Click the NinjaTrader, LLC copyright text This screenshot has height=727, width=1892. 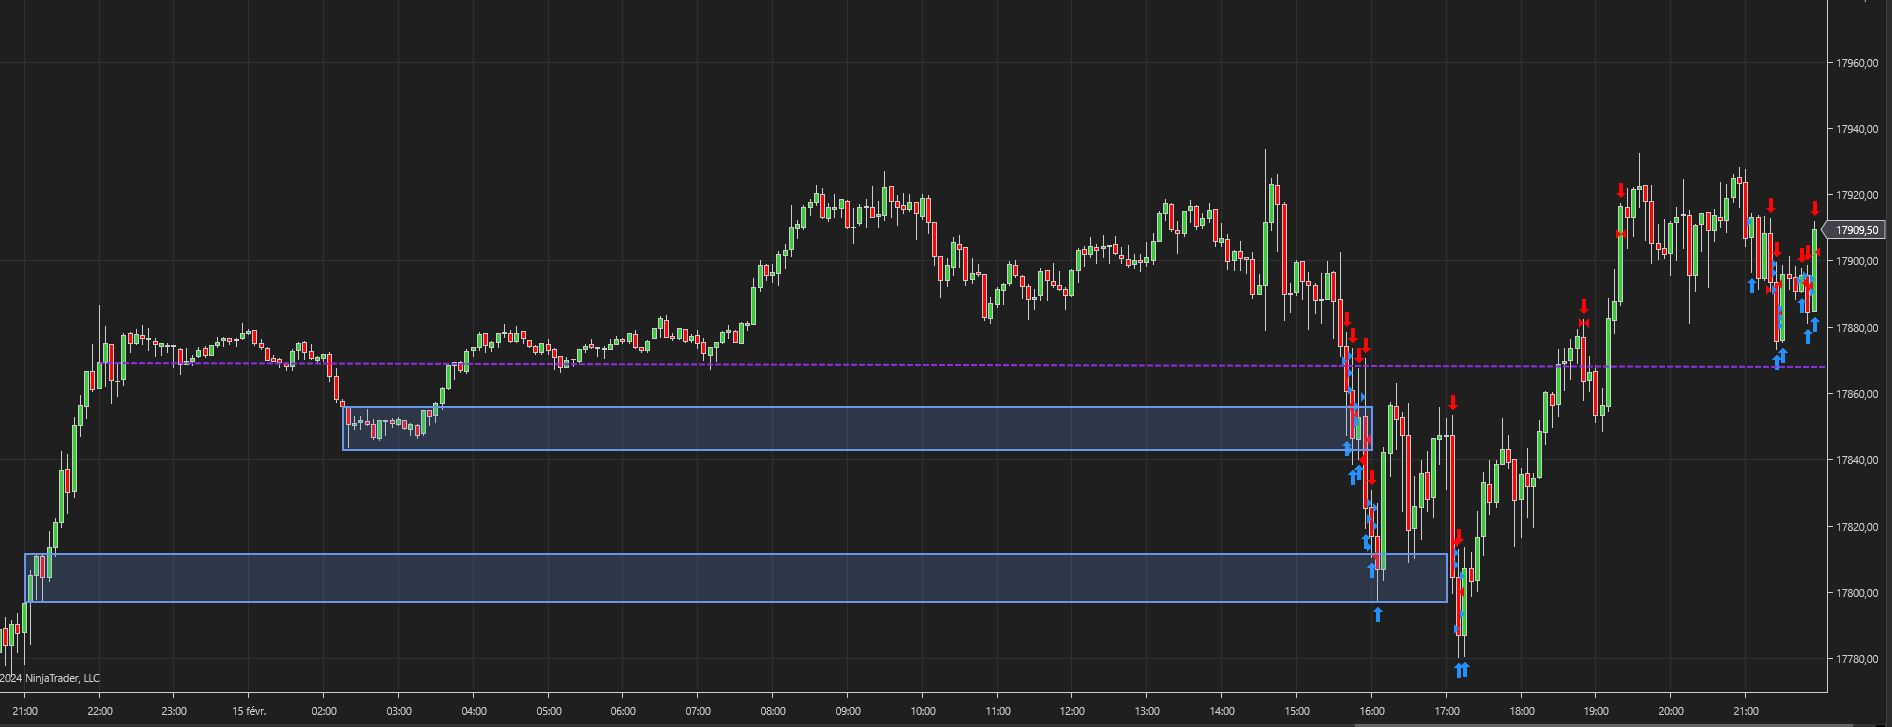tap(50, 678)
